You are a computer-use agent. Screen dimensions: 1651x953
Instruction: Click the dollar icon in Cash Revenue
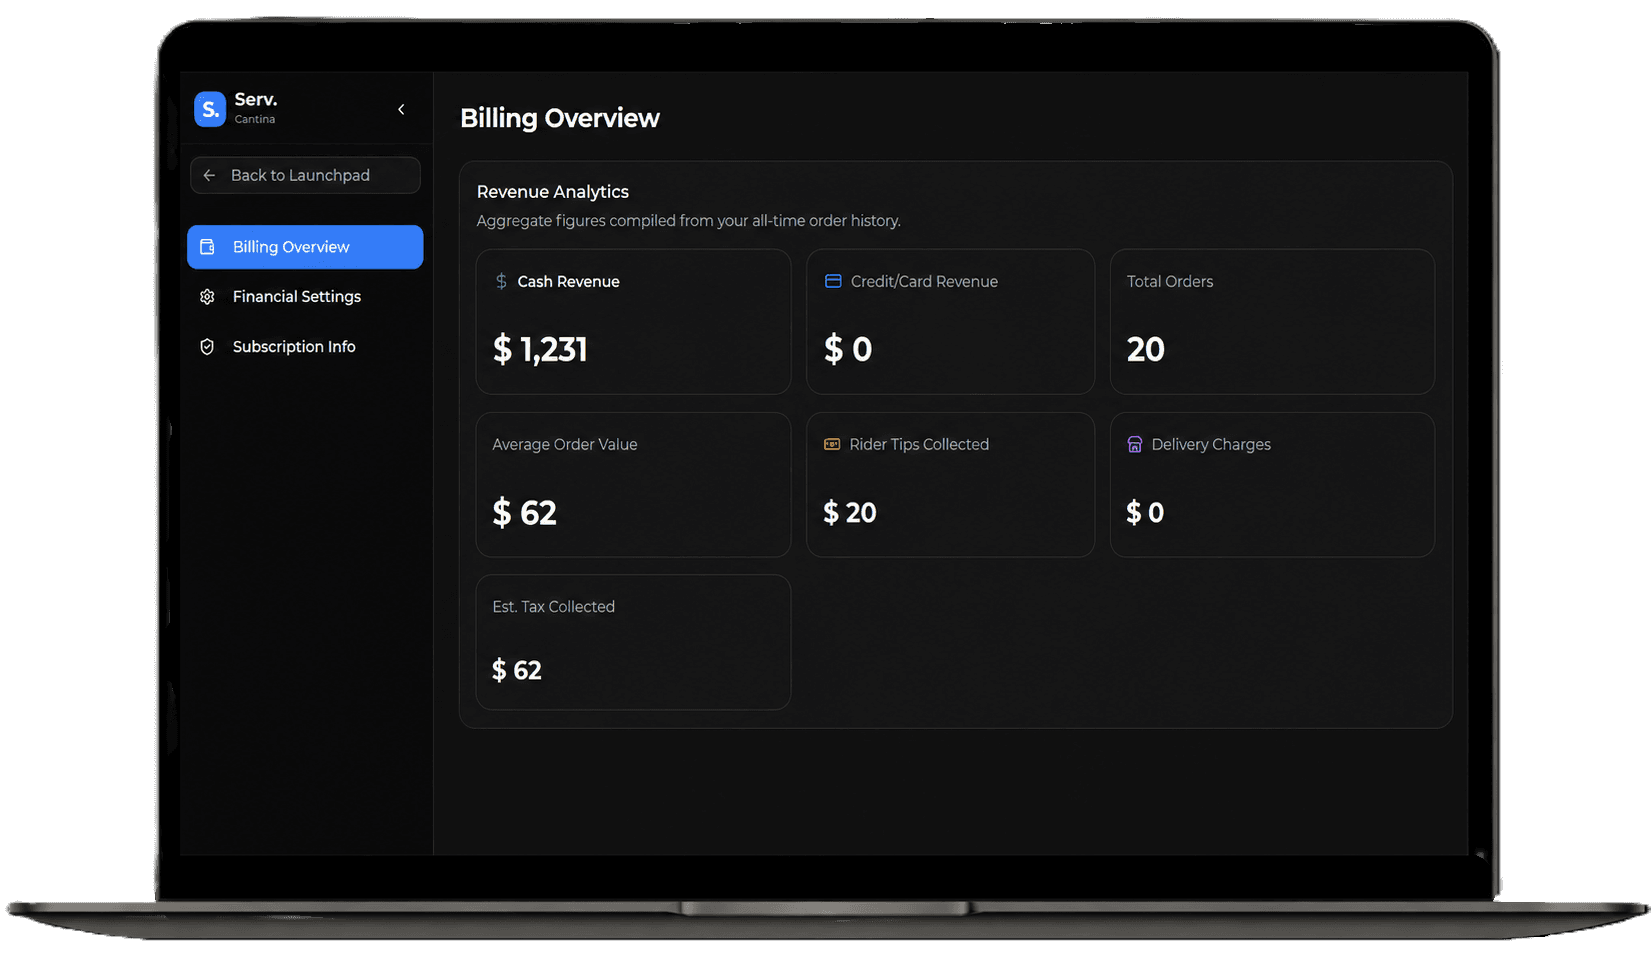pyautogui.click(x=501, y=281)
